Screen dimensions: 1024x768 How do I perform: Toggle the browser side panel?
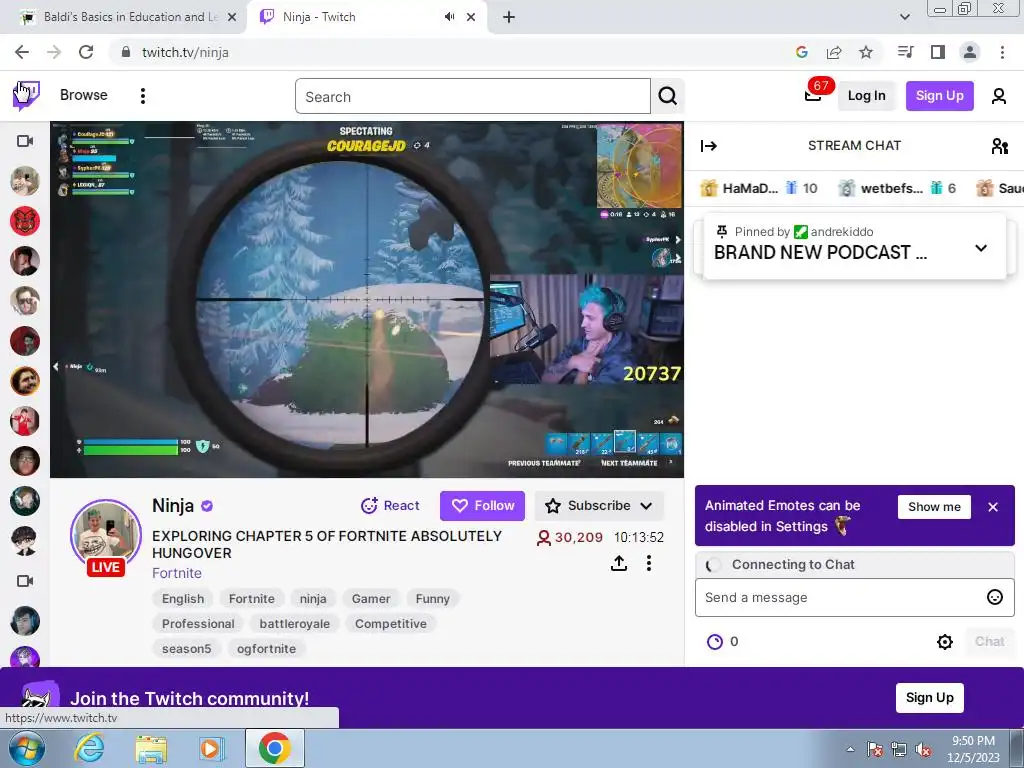pos(938,52)
